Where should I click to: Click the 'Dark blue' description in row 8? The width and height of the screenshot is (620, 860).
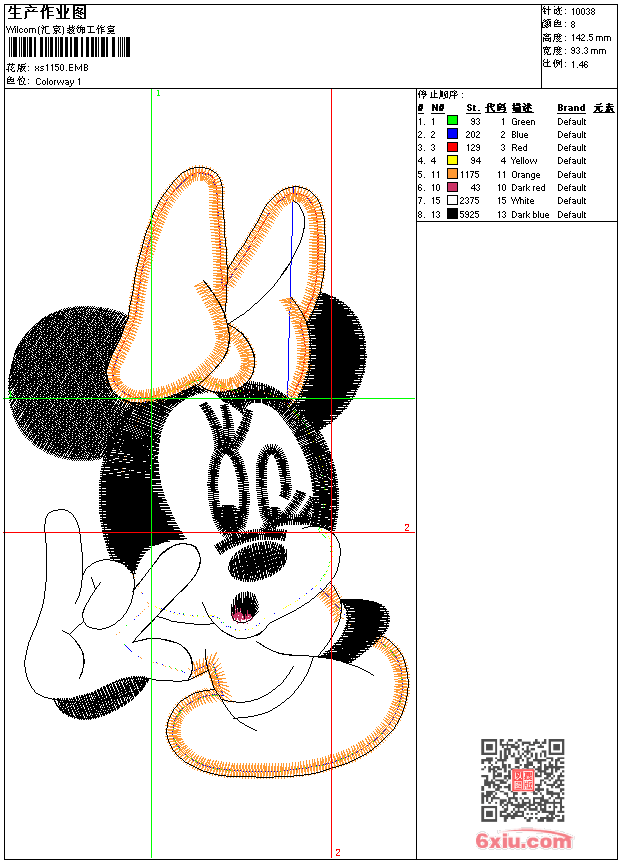coord(530,215)
